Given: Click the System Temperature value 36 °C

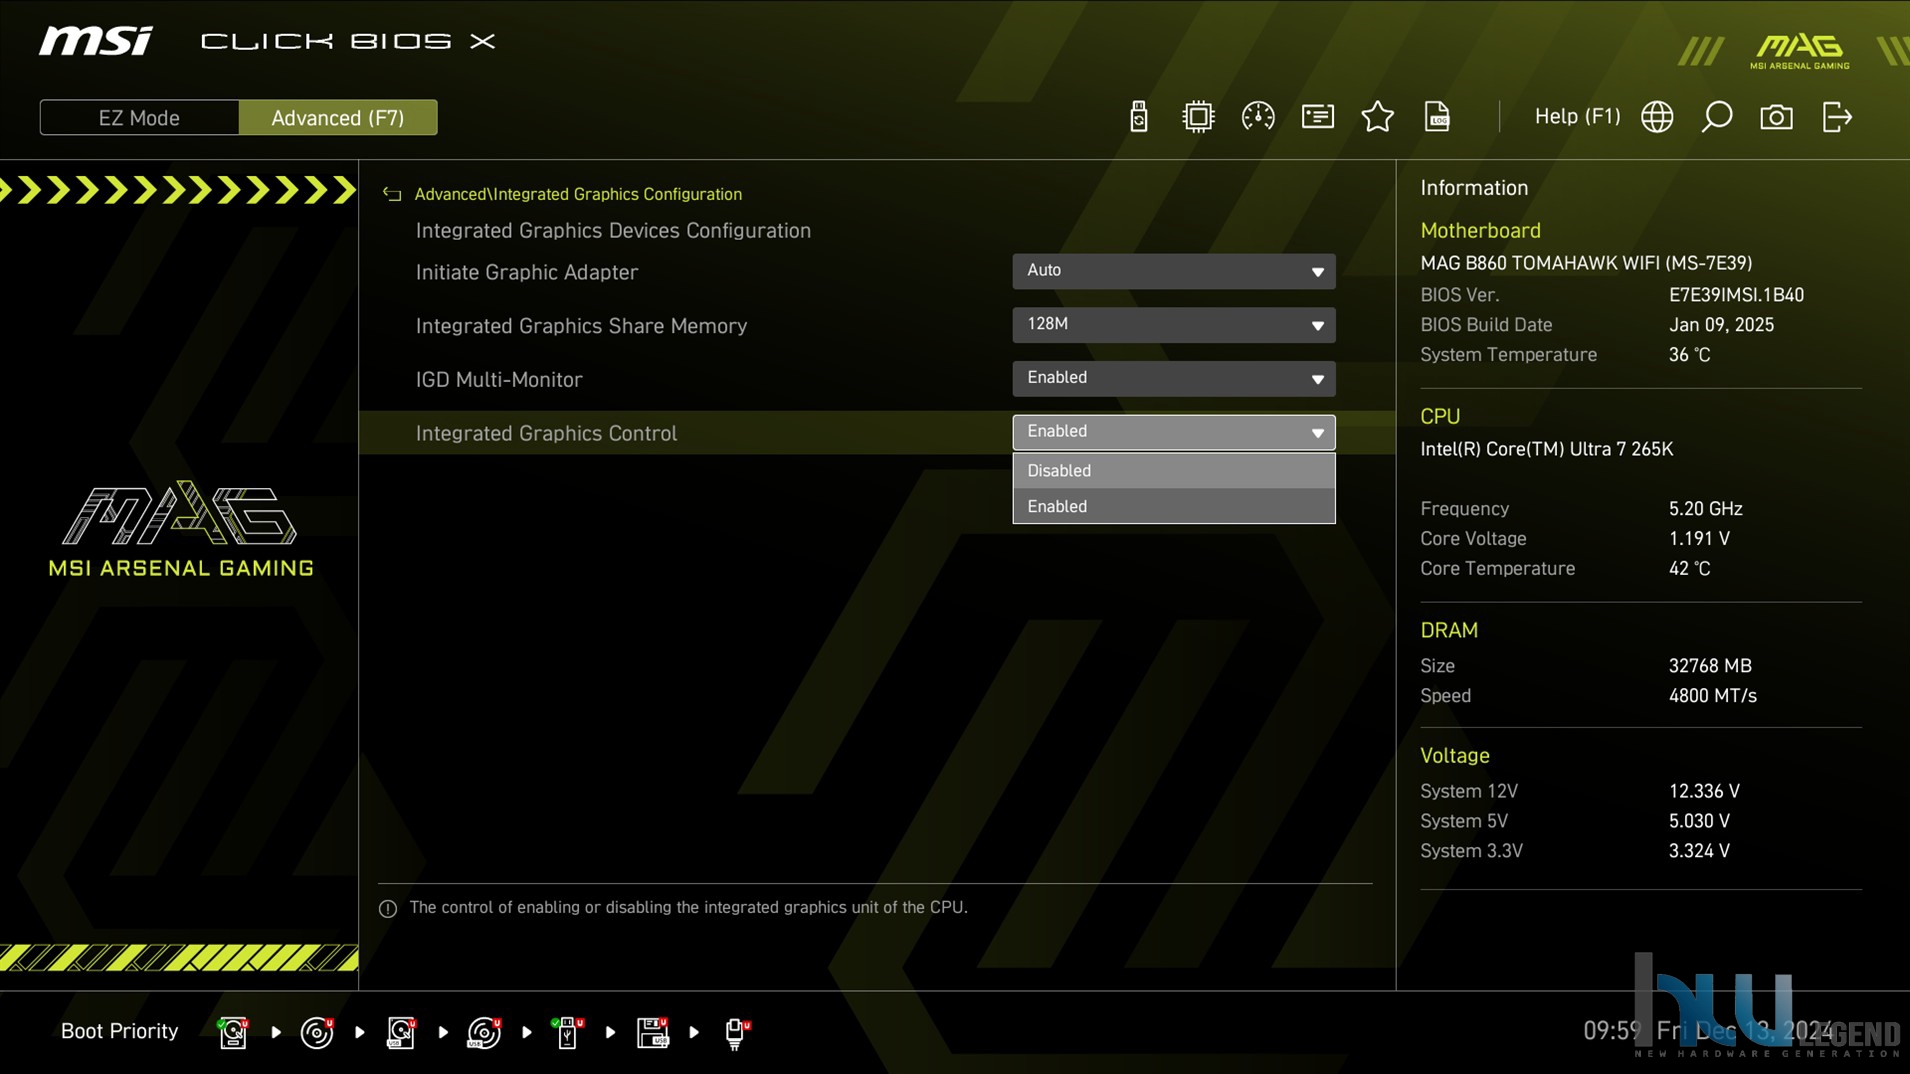Looking at the screenshot, I should (1689, 355).
